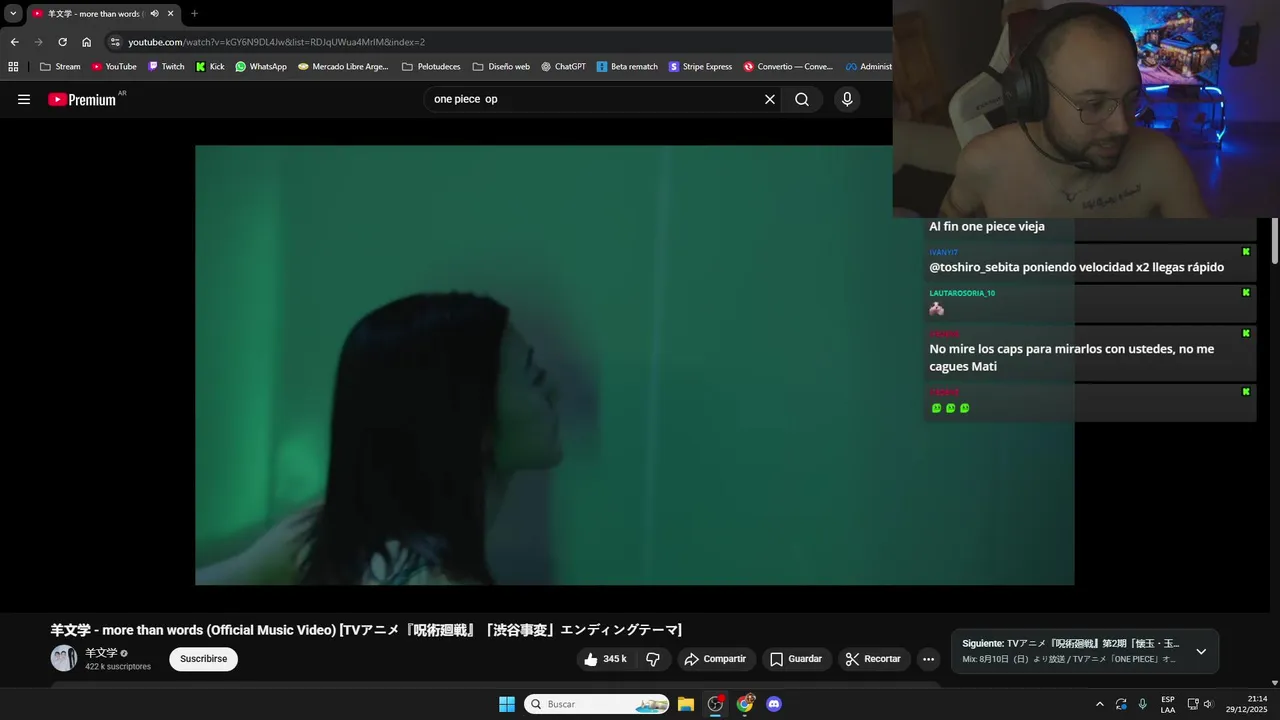Open the tray volume speaker icon
The height and width of the screenshot is (720, 1280).
(1208, 704)
